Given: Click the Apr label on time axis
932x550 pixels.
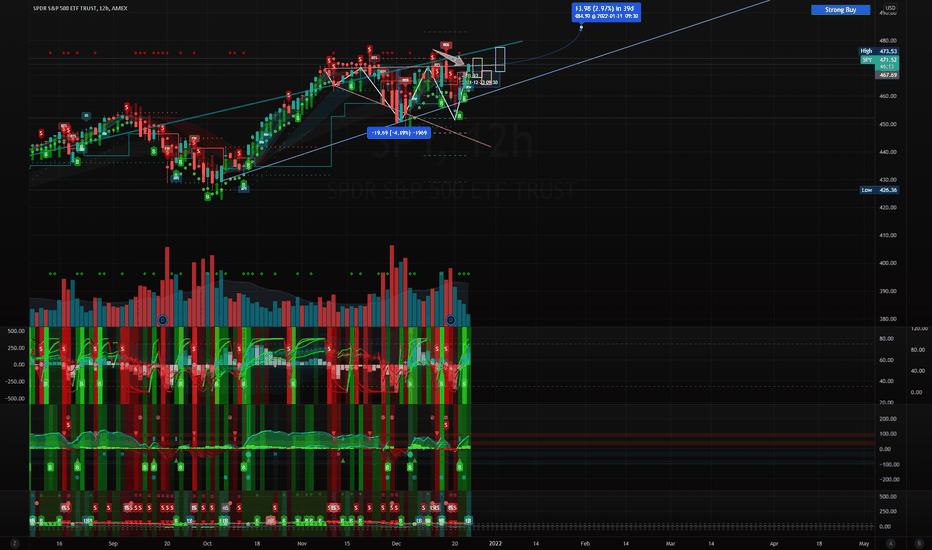Looking at the screenshot, I should 774,543.
